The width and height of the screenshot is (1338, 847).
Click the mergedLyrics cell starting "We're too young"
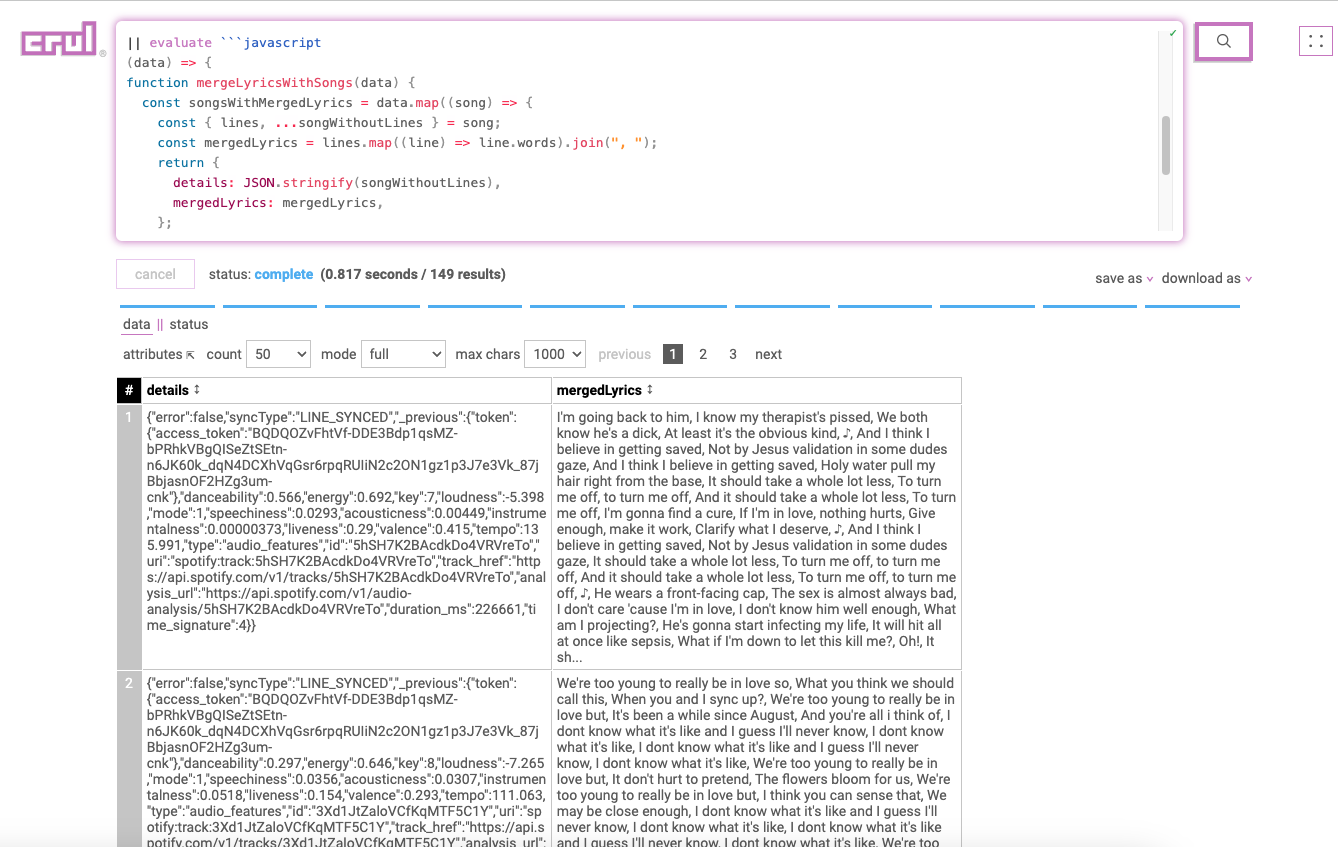click(757, 758)
